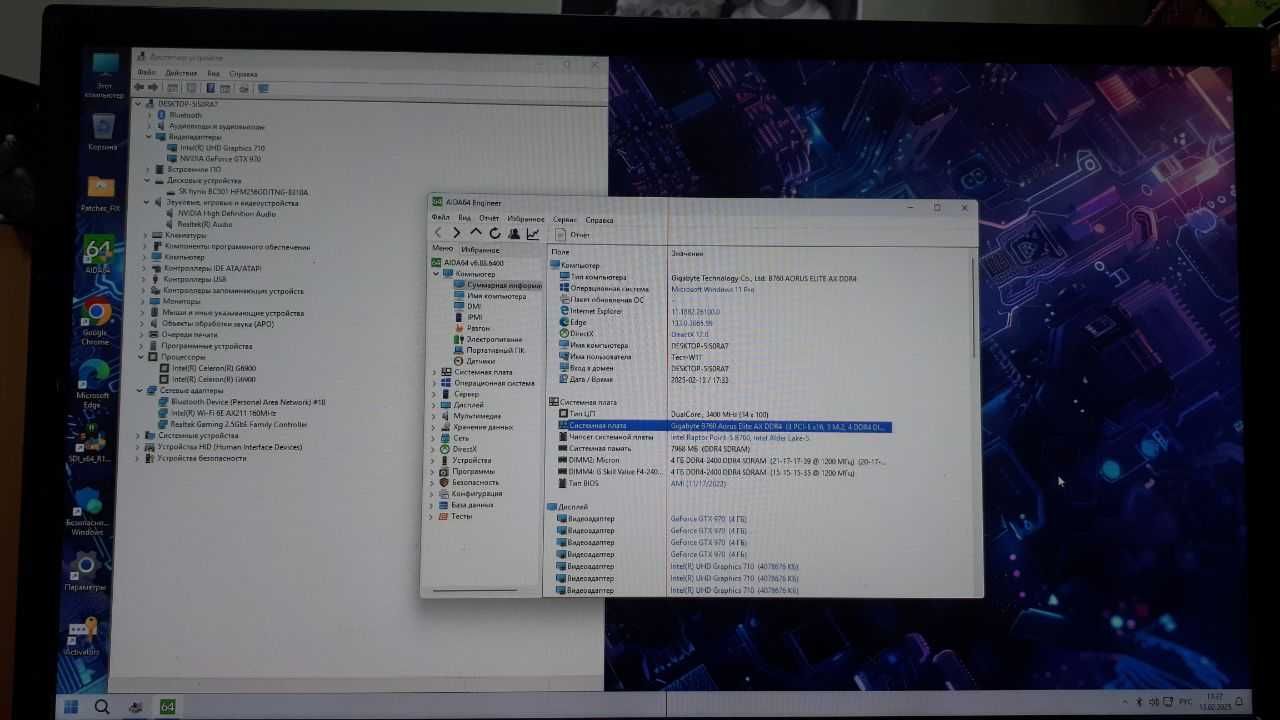Click the Конфигурация icon in AIDA64 tree
Viewport: 1280px width, 720px height.
click(x=444, y=494)
